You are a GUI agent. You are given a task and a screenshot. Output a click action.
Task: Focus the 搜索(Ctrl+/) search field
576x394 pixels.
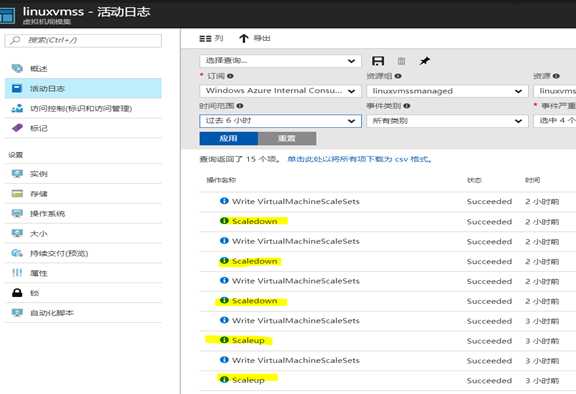click(83, 40)
